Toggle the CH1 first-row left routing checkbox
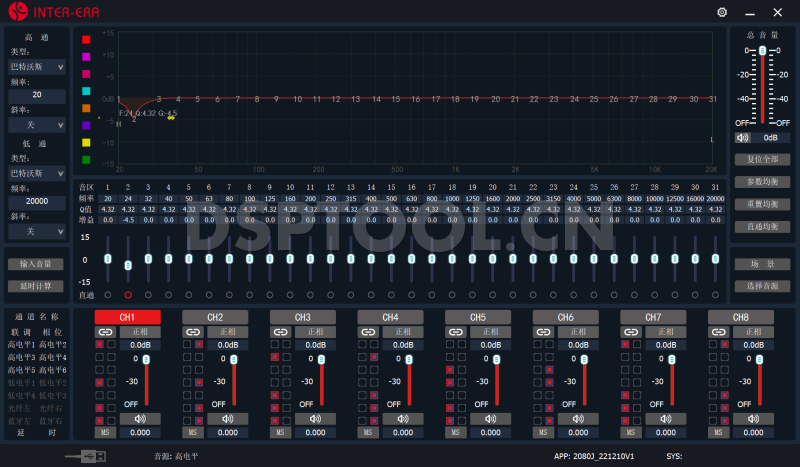800x467 pixels. click(x=100, y=343)
